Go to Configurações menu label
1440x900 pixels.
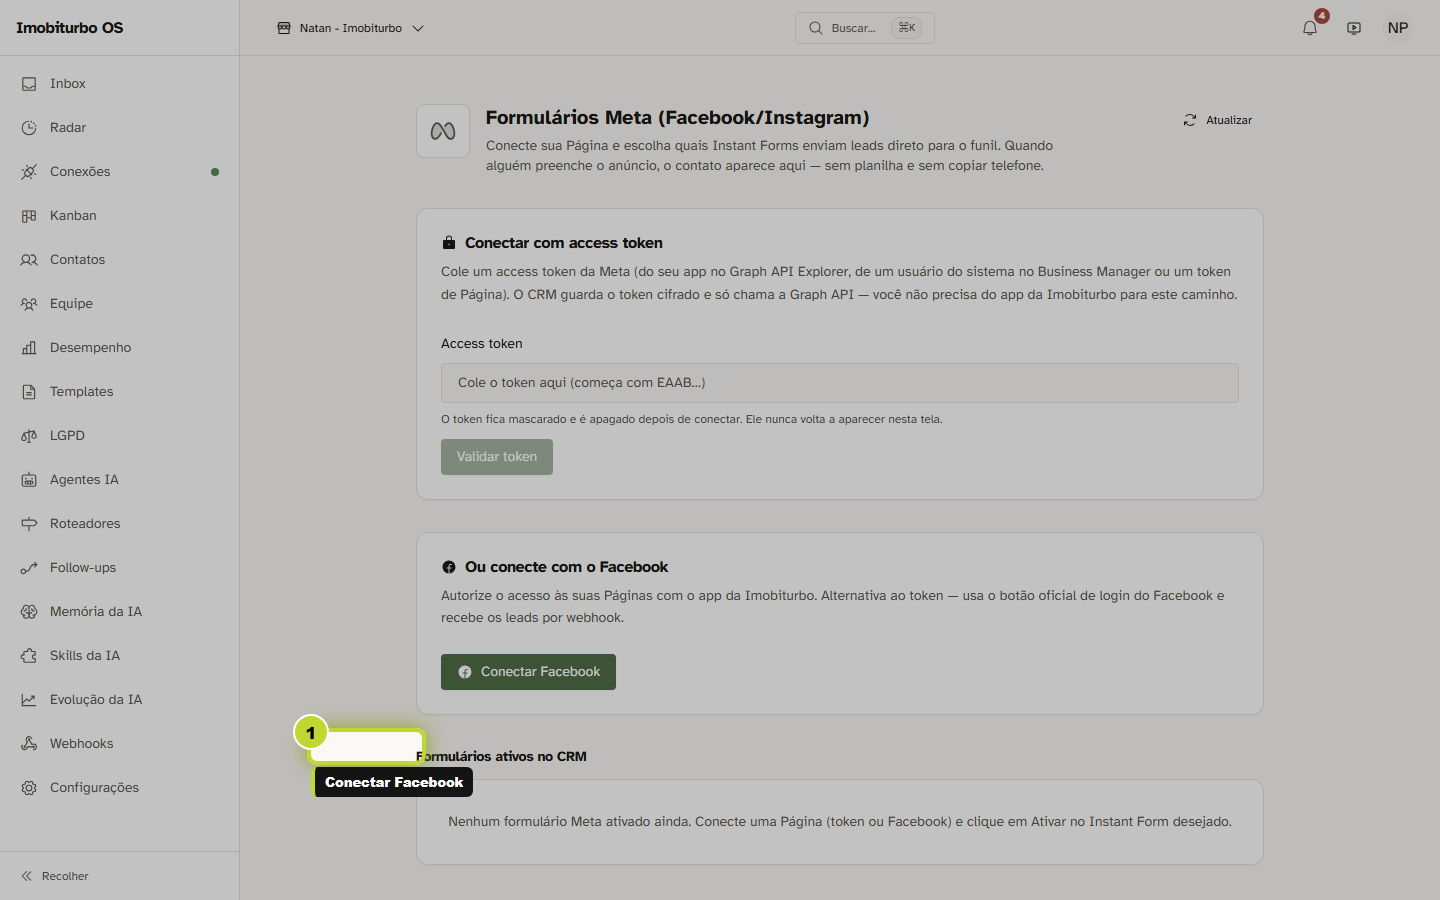94,788
